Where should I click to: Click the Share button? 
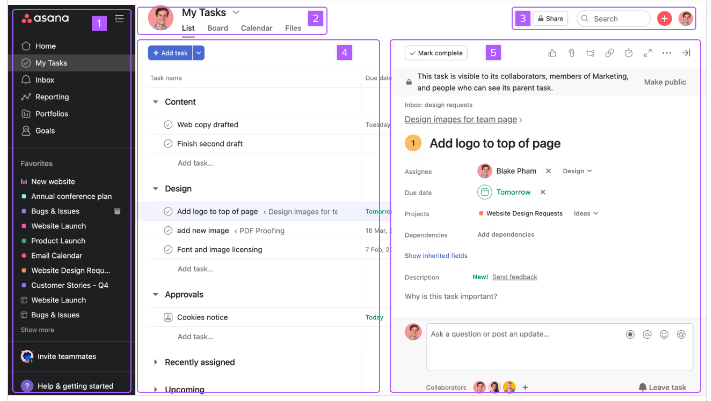pyautogui.click(x=550, y=19)
